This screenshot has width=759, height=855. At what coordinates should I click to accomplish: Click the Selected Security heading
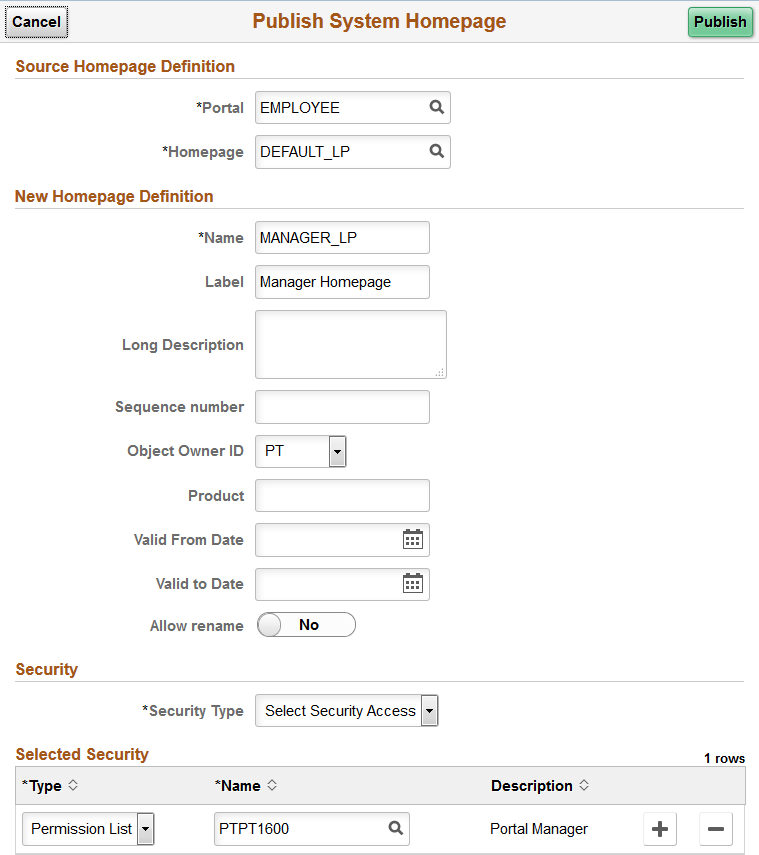click(x=82, y=754)
